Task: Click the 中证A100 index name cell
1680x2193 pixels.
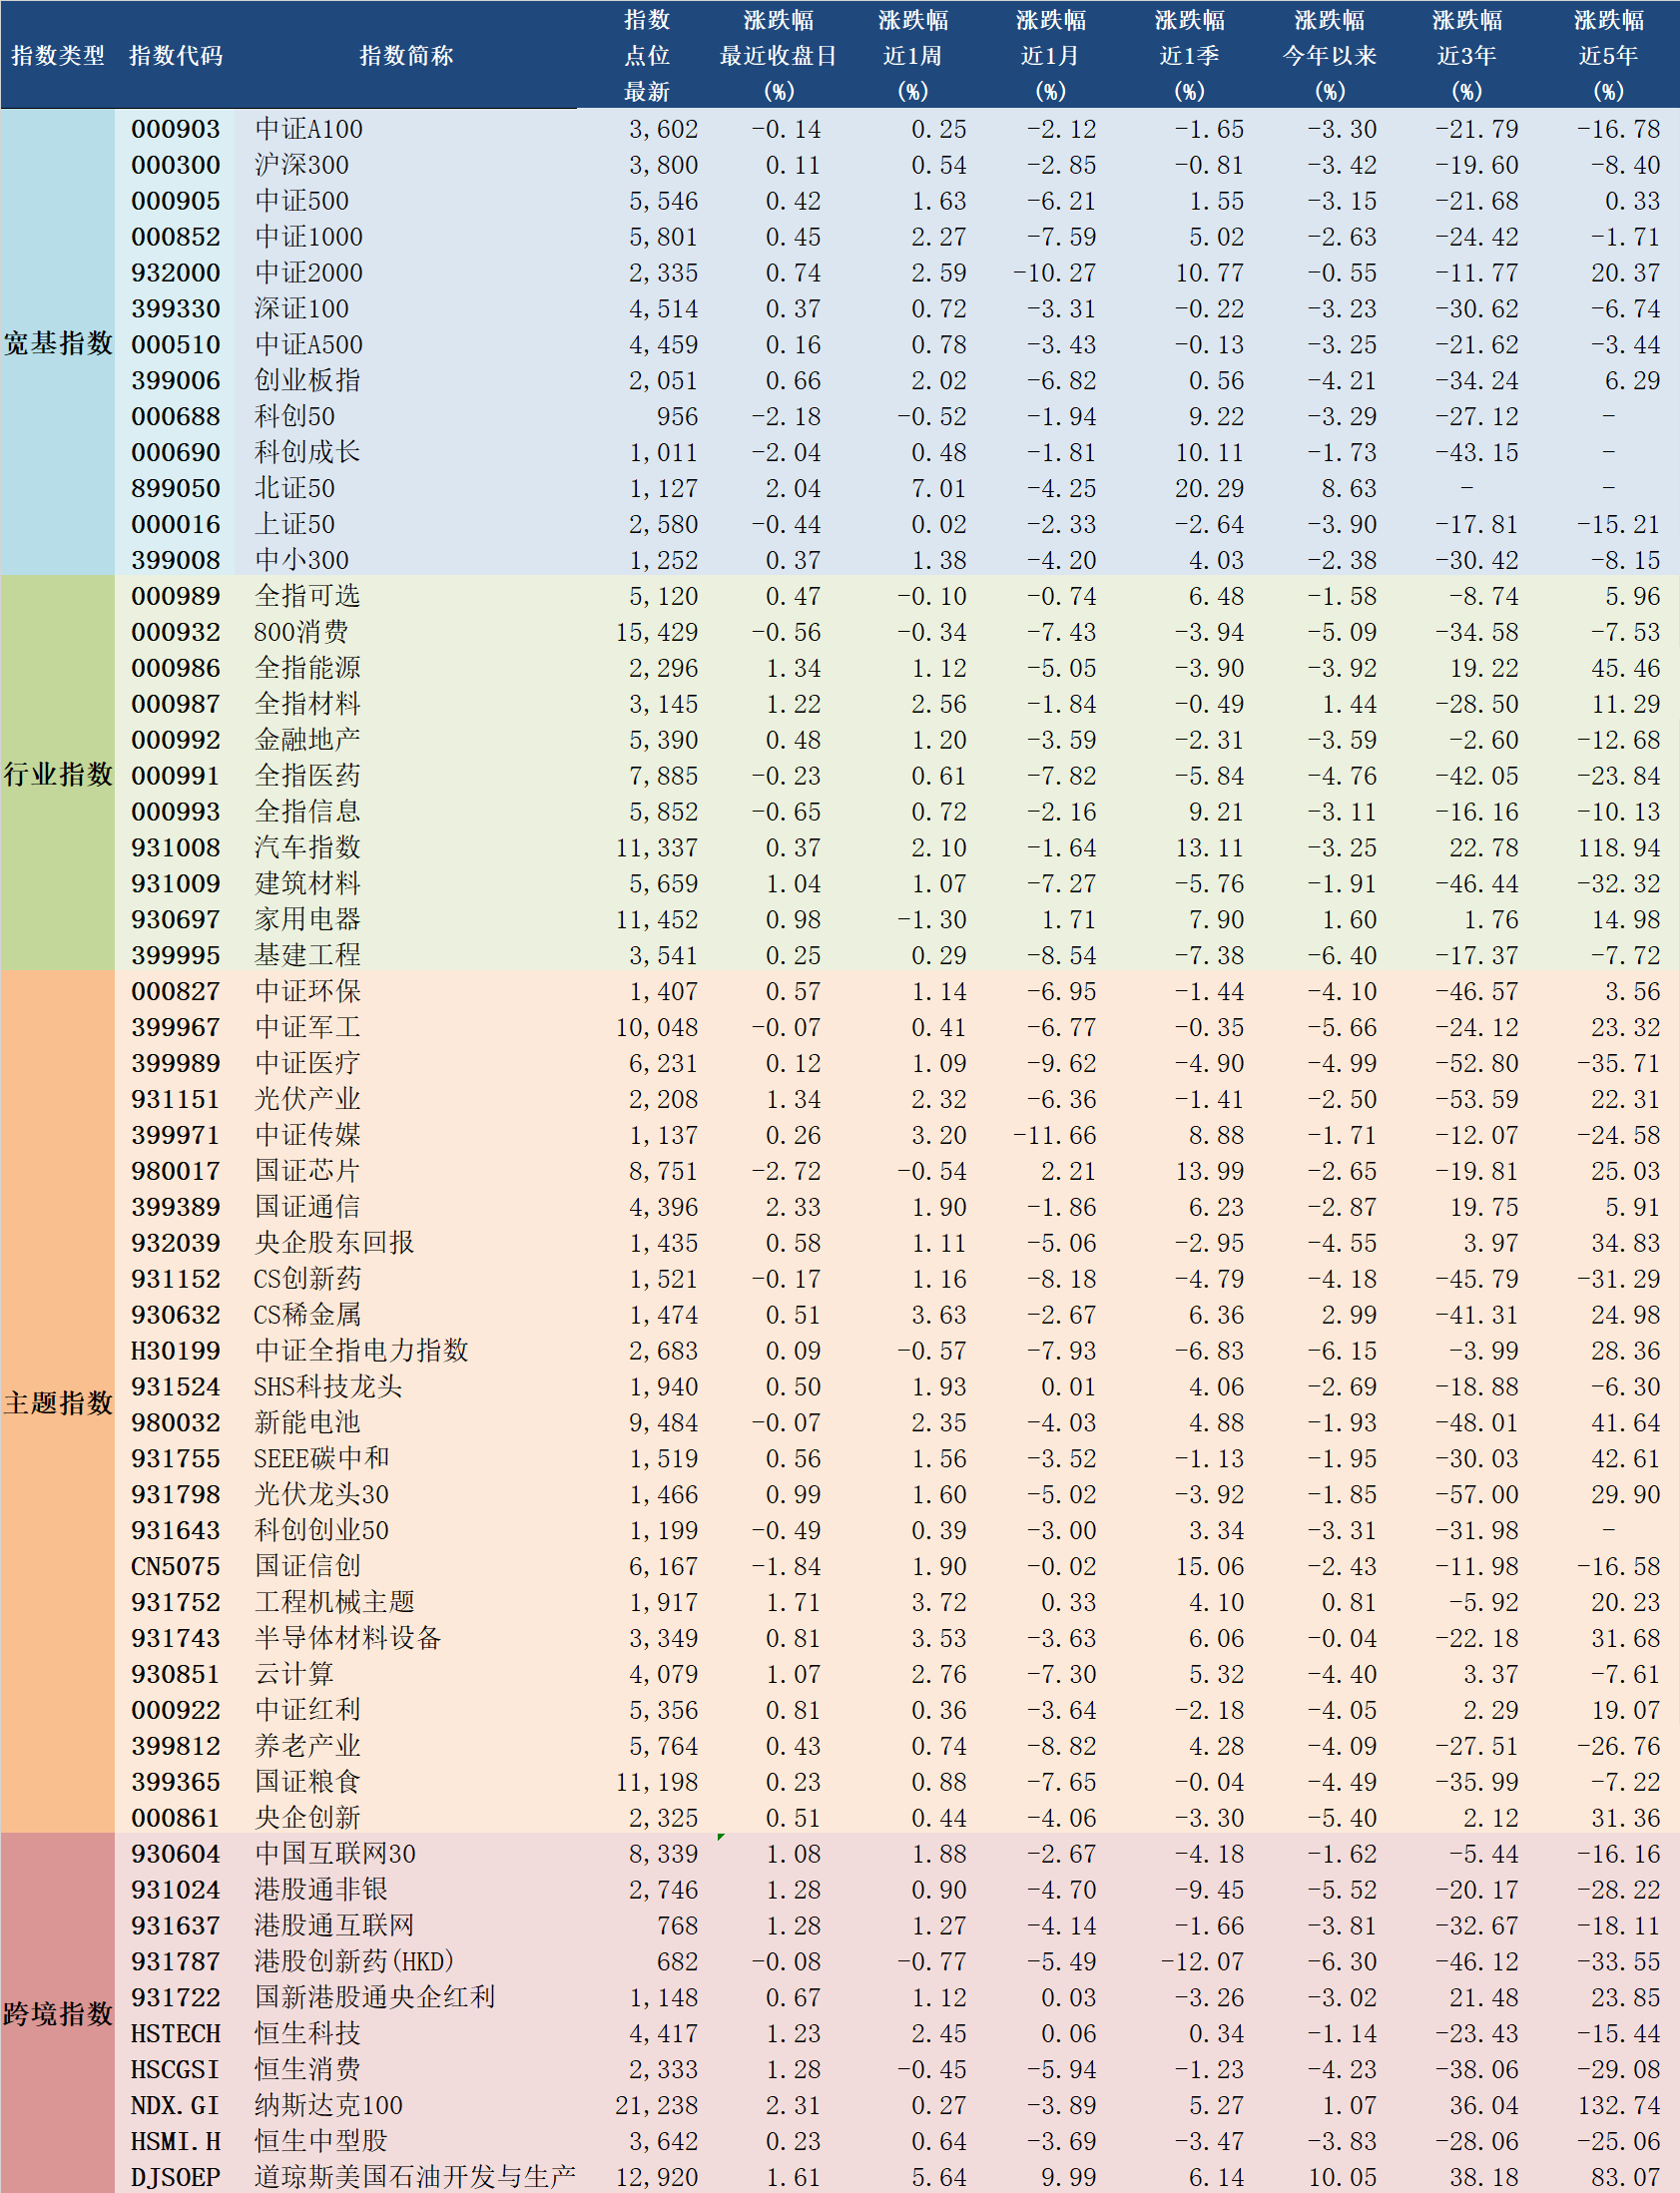Action: [x=309, y=129]
